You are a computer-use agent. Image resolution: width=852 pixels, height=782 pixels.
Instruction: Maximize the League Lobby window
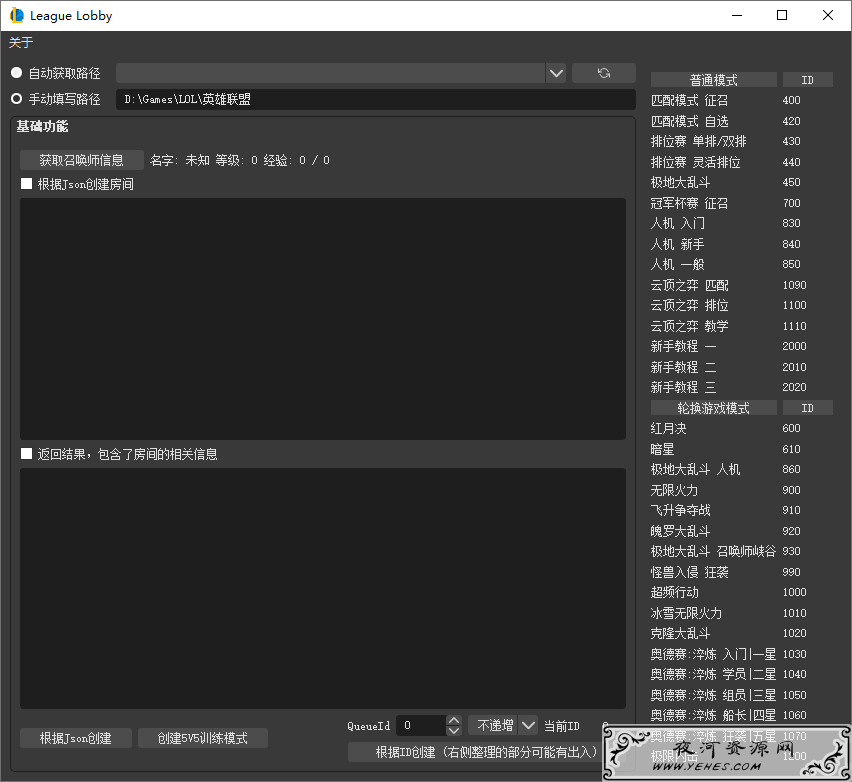782,15
